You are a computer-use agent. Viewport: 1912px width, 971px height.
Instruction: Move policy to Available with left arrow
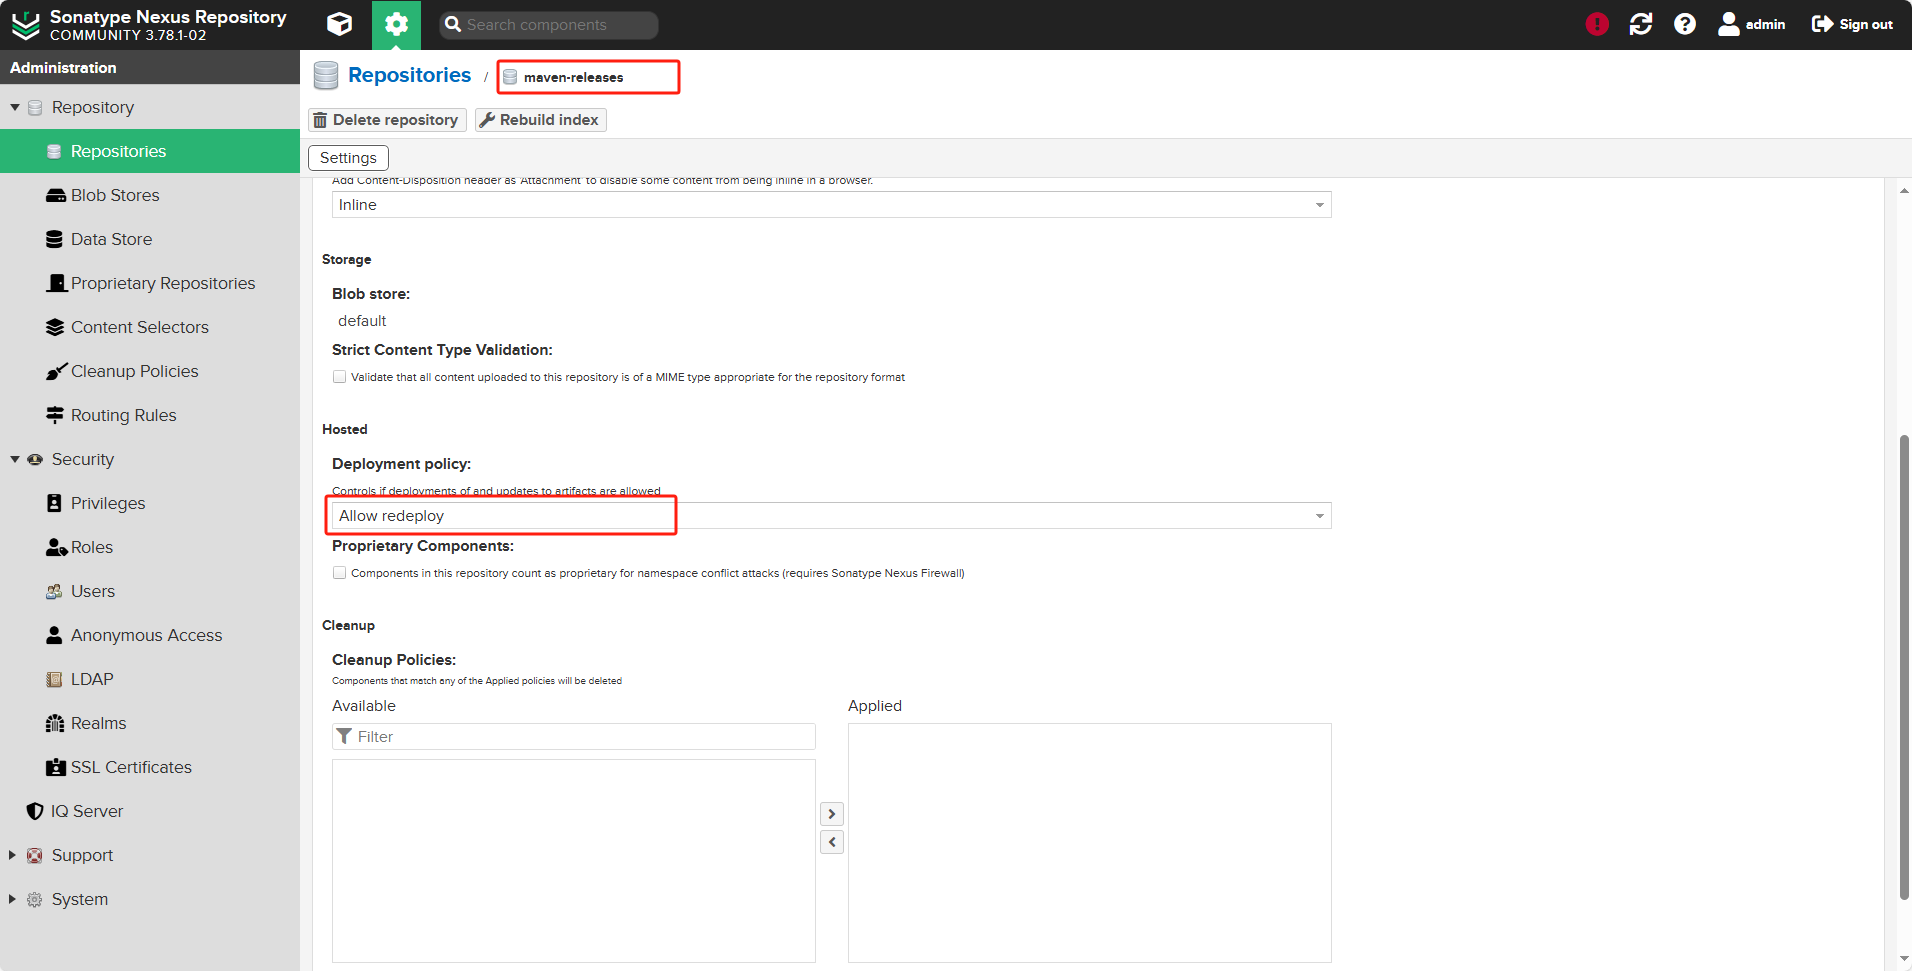[x=832, y=842]
